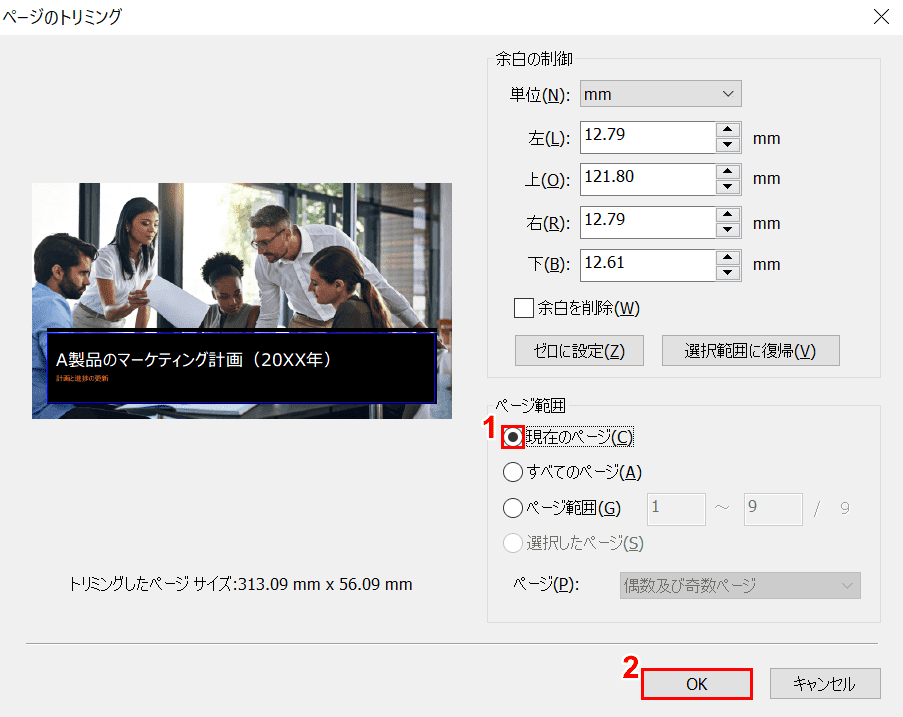Click the page preview thumbnail

(x=242, y=301)
